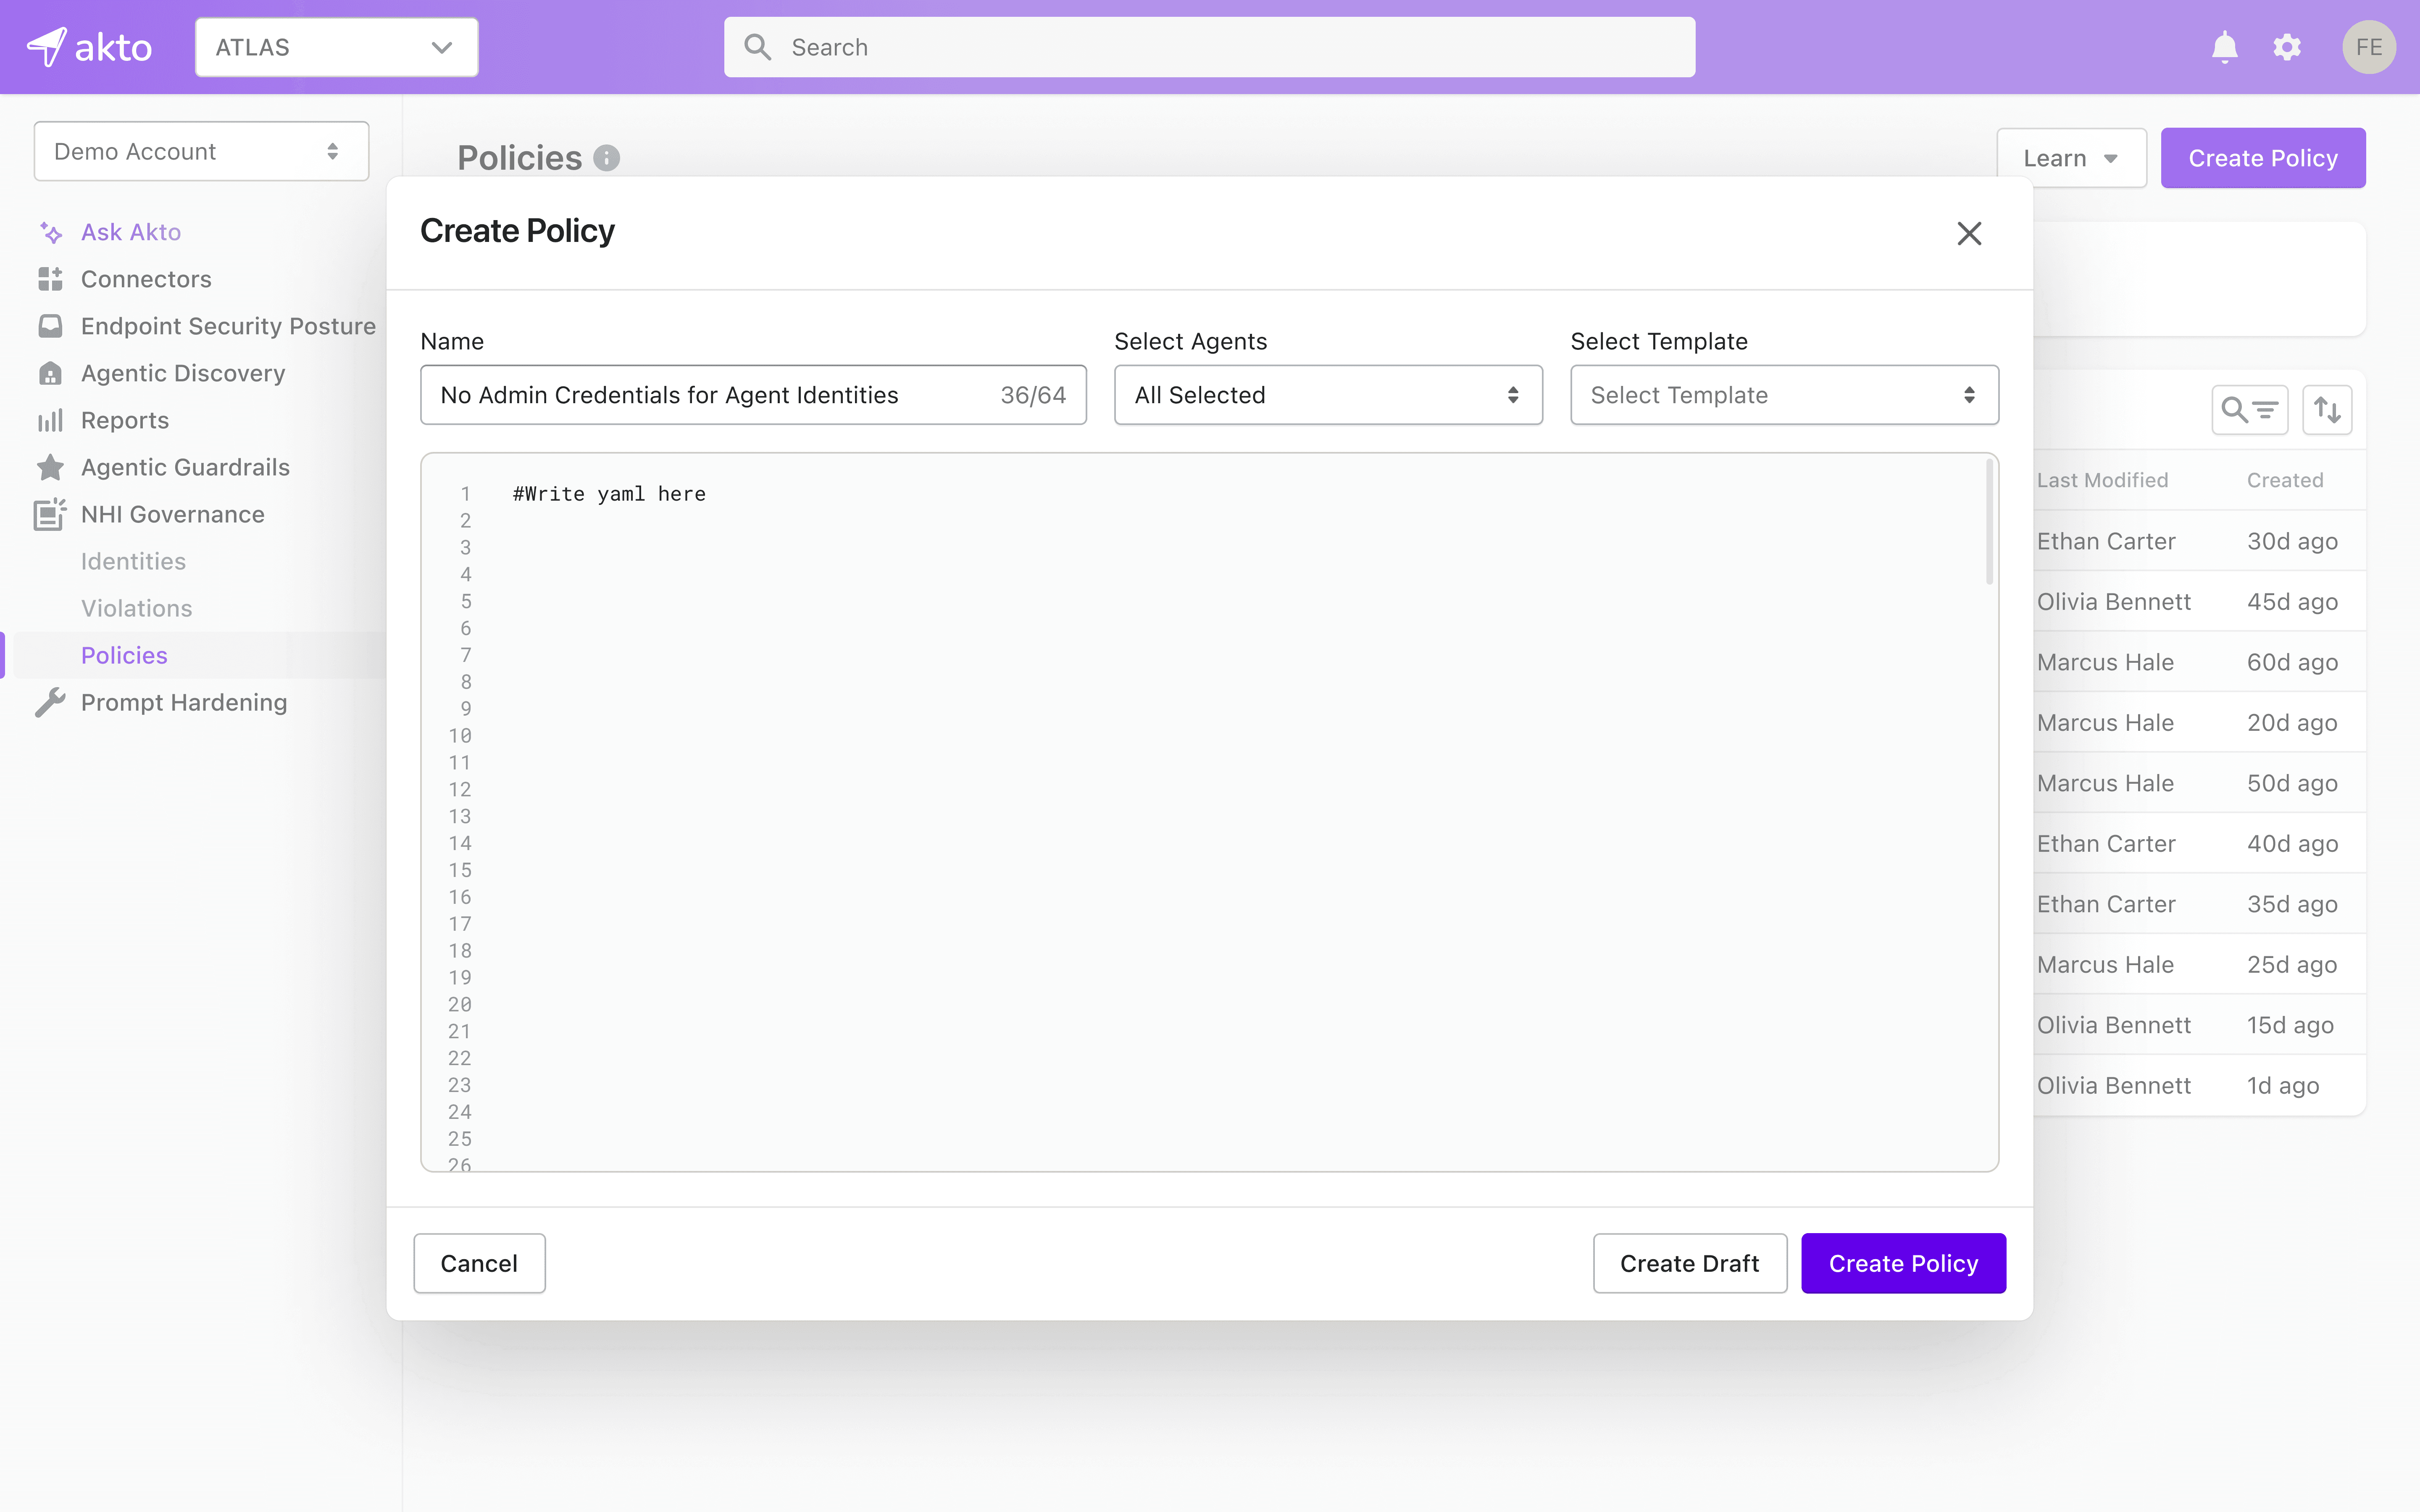Click the table sort arrows icon
This screenshot has width=2420, height=1512.
tap(2327, 410)
